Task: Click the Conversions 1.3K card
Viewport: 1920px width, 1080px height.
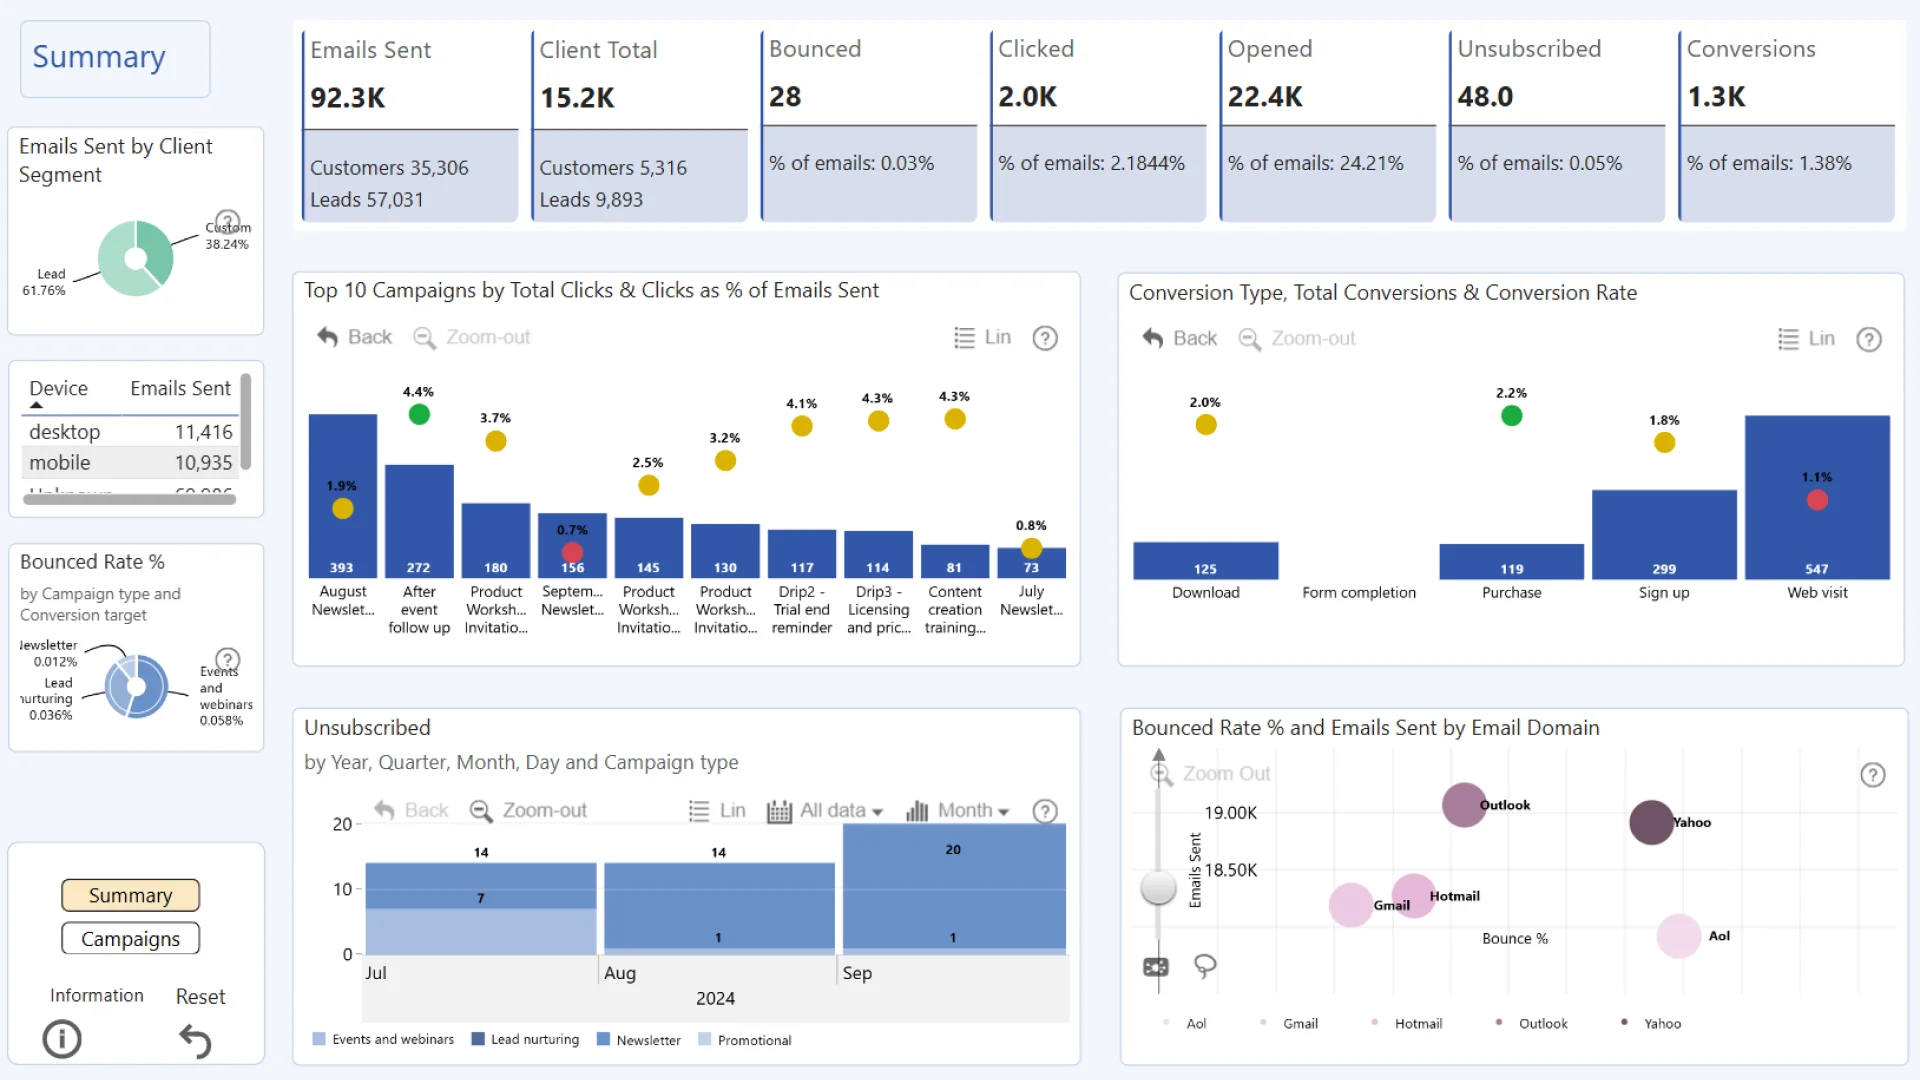Action: pyautogui.click(x=1787, y=125)
